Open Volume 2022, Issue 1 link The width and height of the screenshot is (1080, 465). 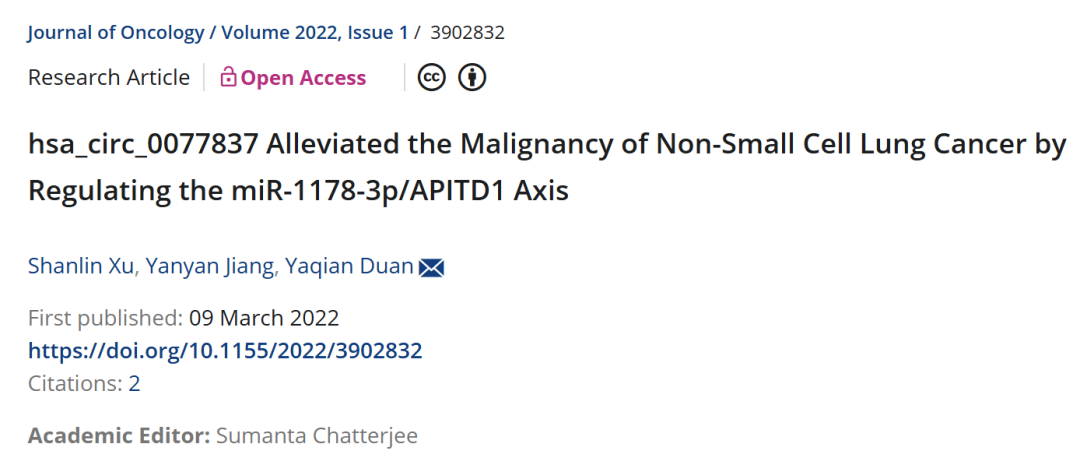click(315, 32)
